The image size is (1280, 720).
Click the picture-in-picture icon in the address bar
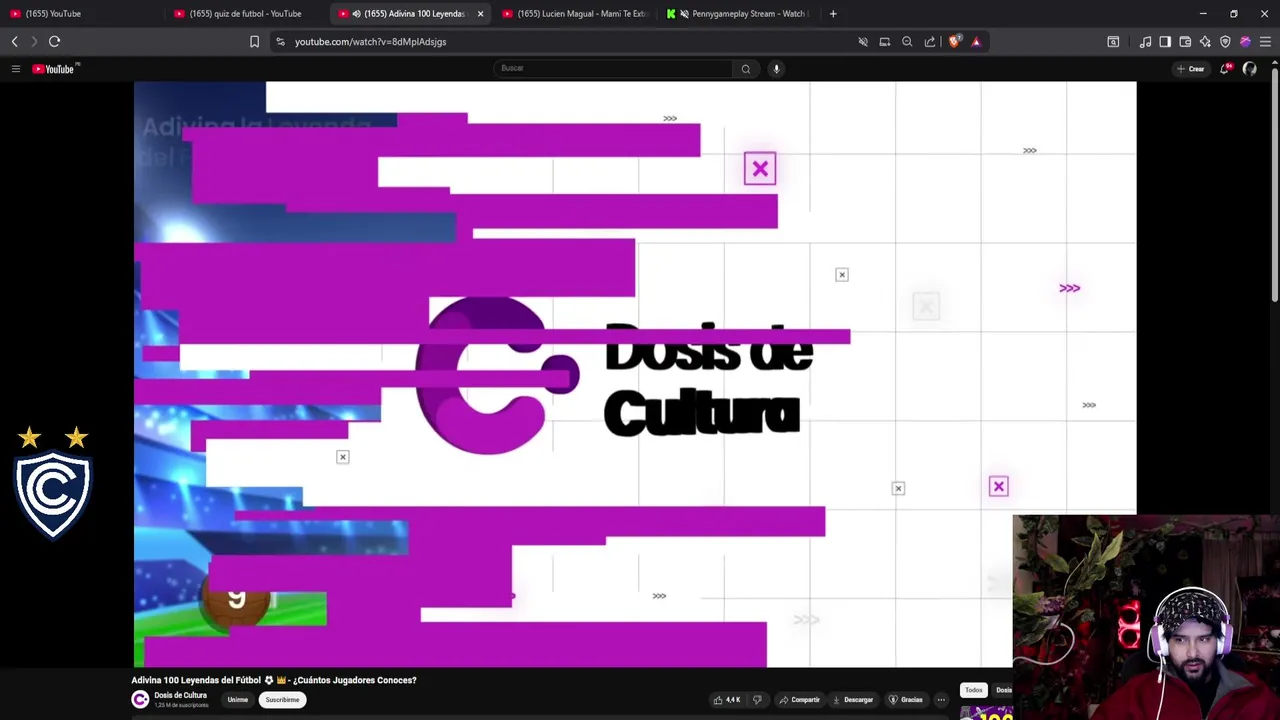tap(885, 41)
